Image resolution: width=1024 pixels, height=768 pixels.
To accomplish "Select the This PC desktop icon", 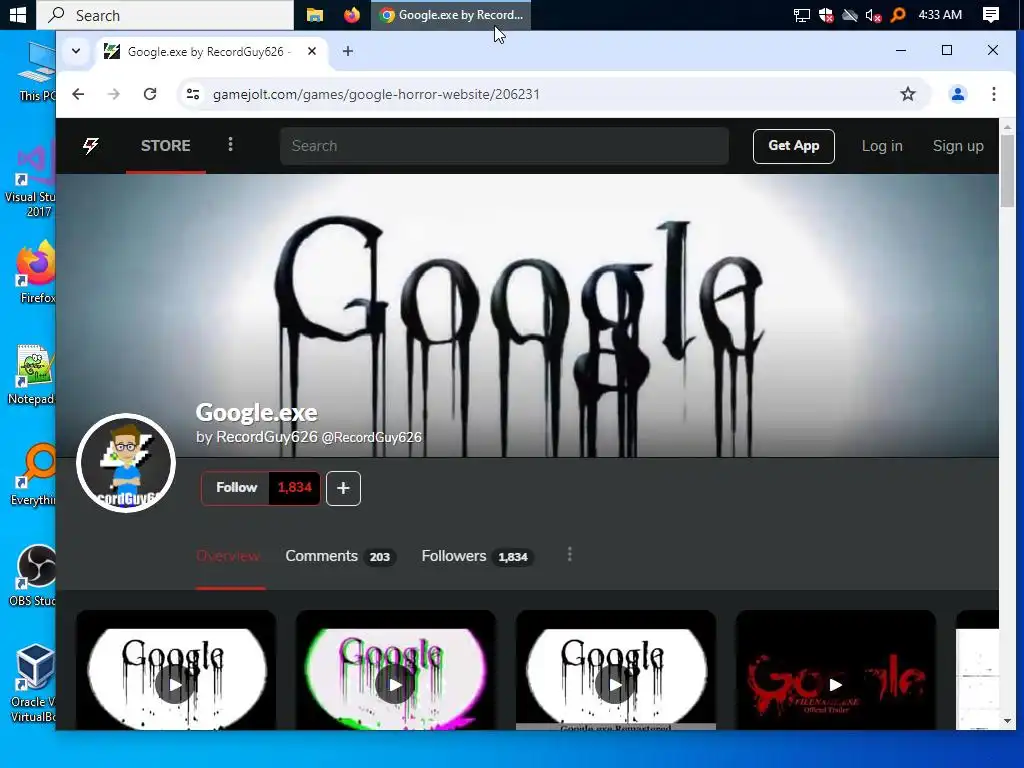I will pyautogui.click(x=36, y=72).
